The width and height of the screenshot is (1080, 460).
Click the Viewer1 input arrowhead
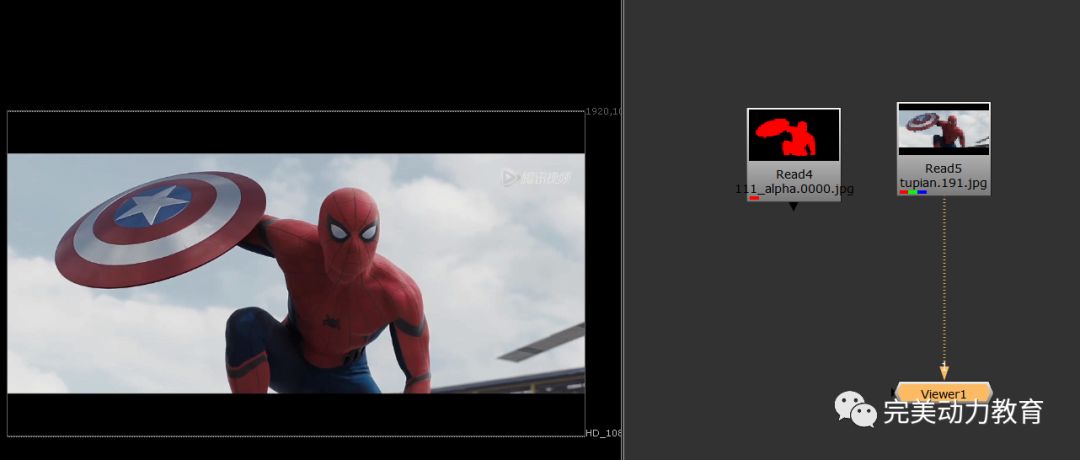944,372
